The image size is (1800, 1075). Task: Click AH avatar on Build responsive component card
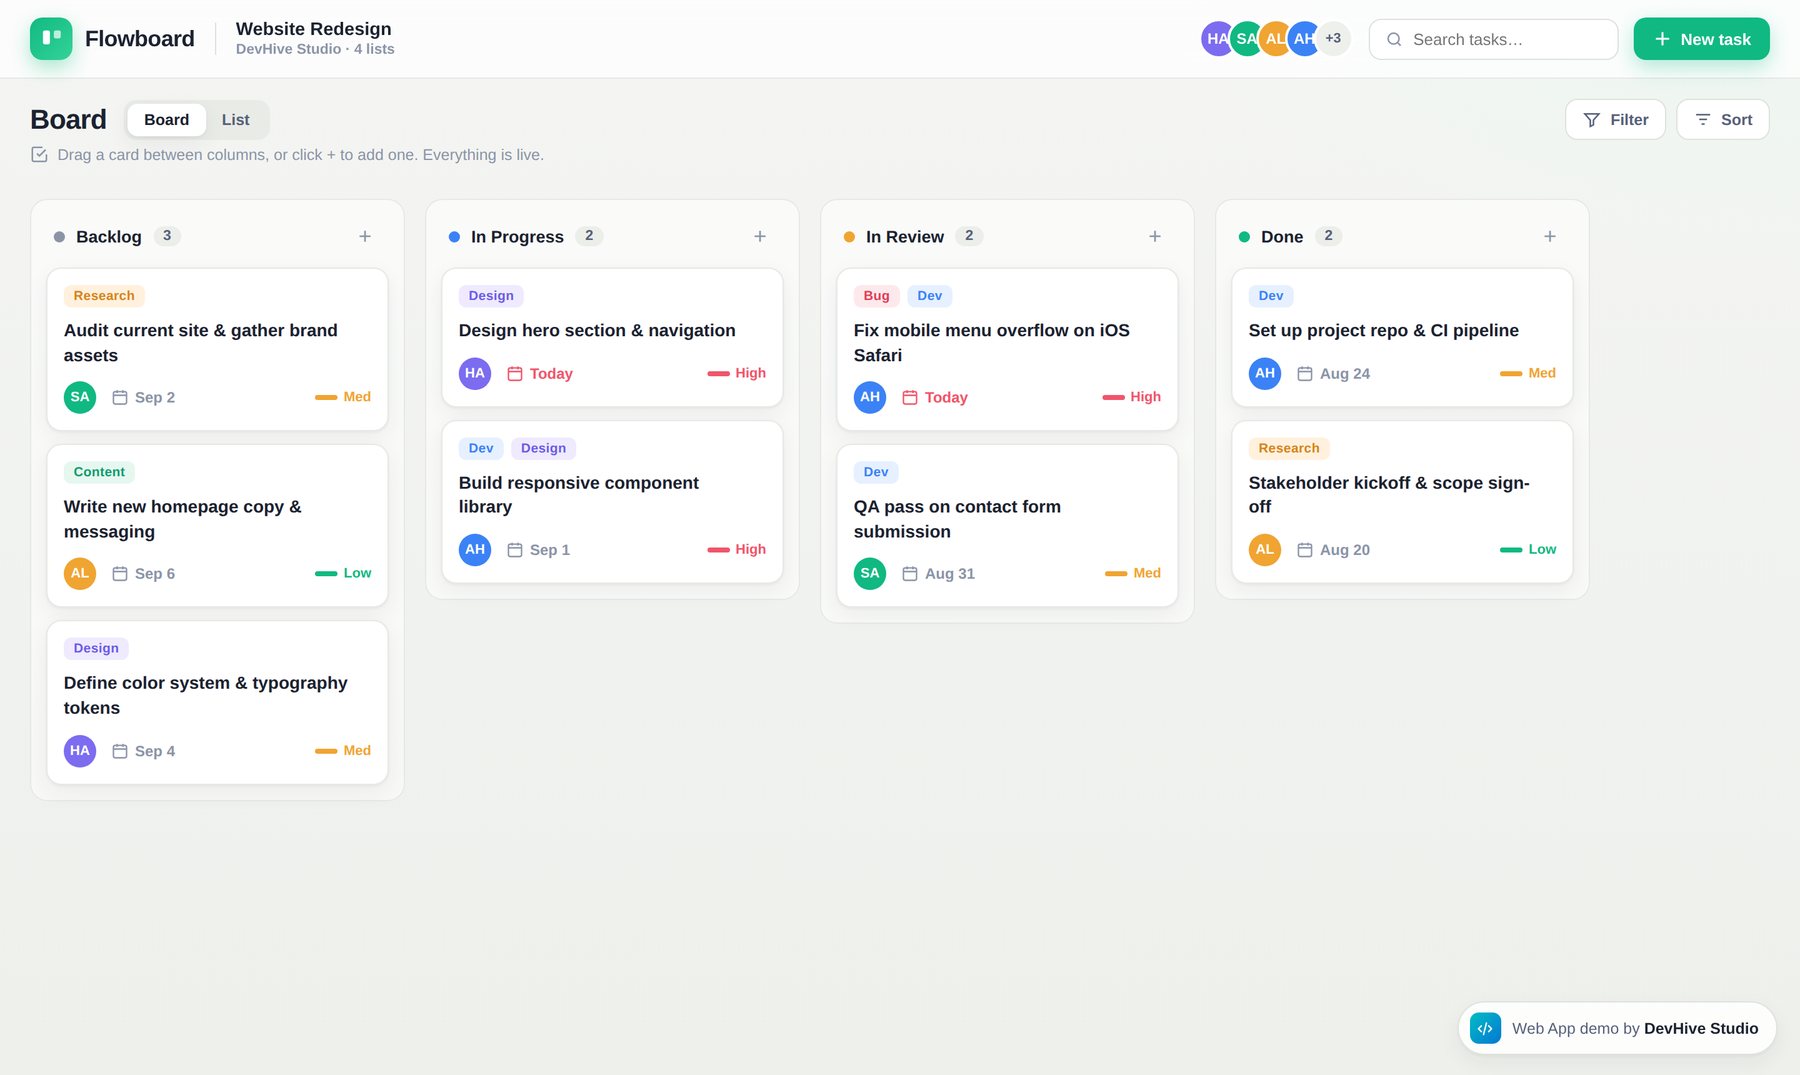[475, 549]
